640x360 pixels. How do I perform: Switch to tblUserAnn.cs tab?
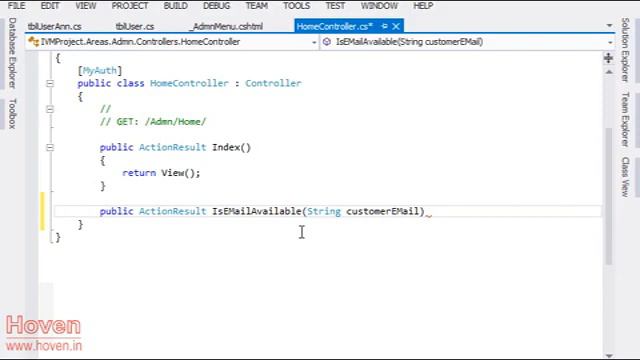coord(54,27)
